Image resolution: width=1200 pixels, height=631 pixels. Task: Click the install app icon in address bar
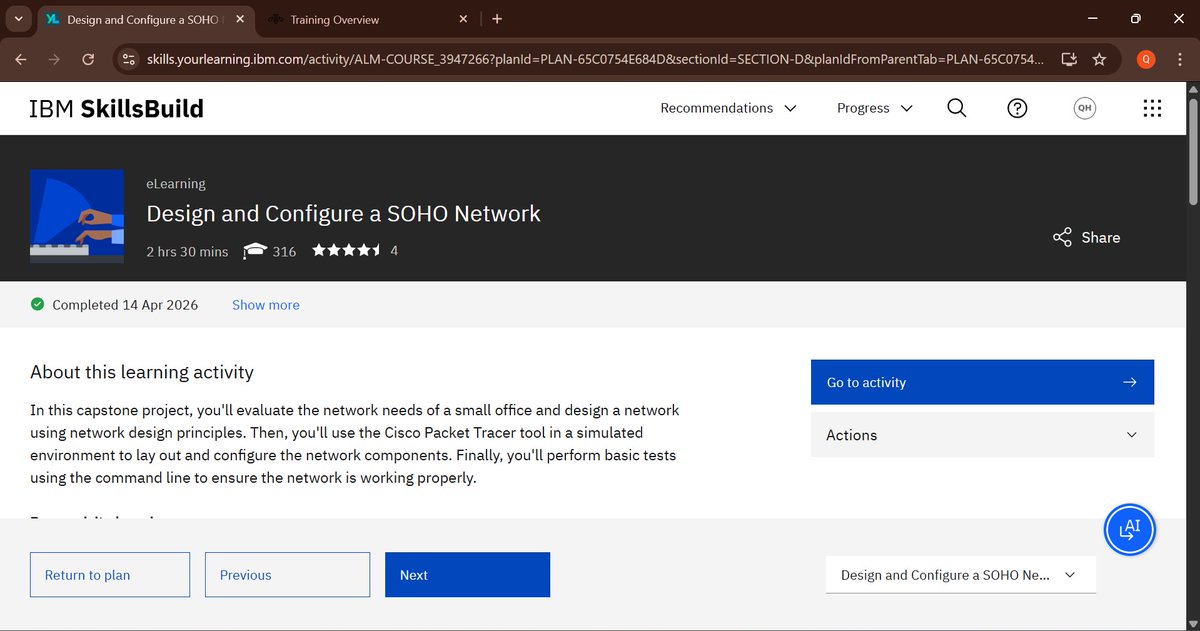[x=1068, y=59]
